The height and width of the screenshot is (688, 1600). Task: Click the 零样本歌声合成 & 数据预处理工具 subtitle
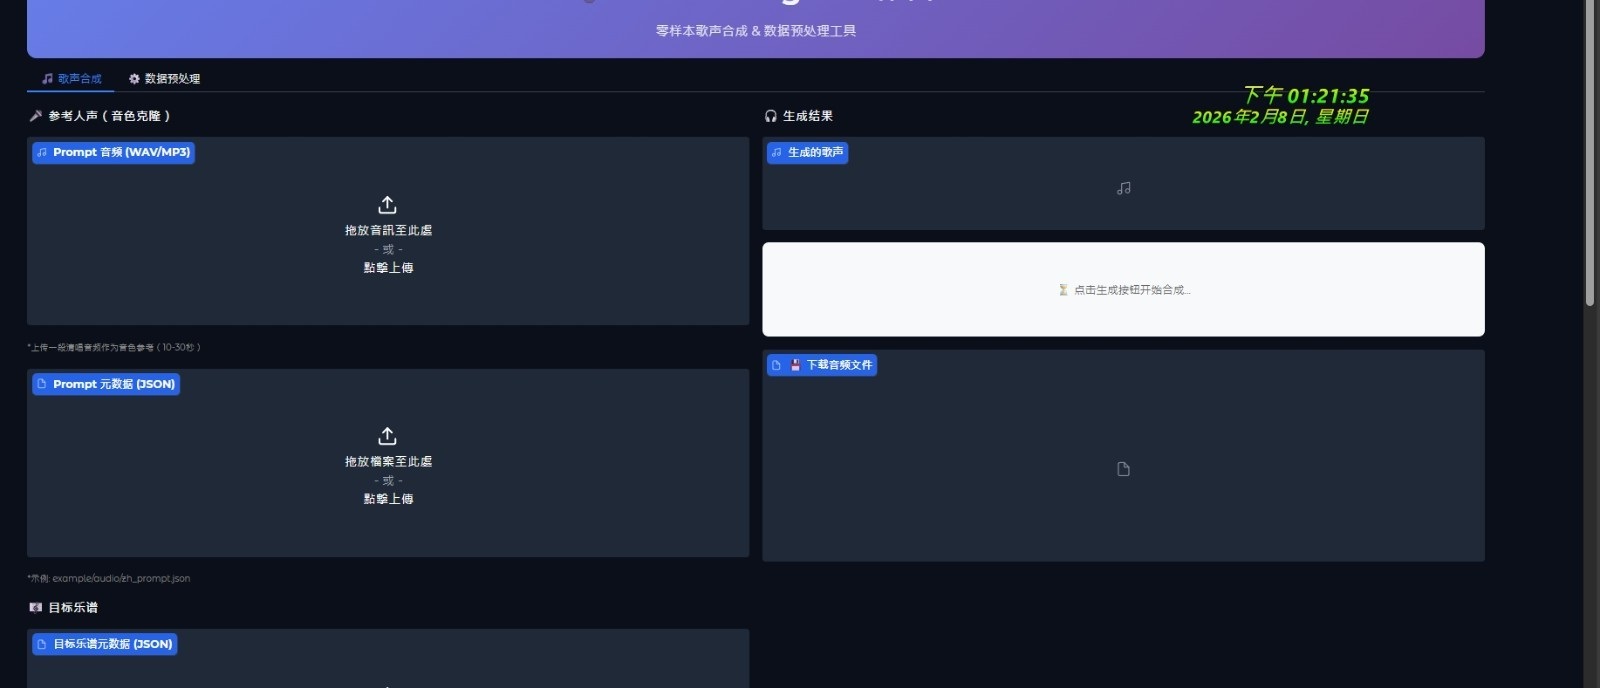(x=756, y=31)
